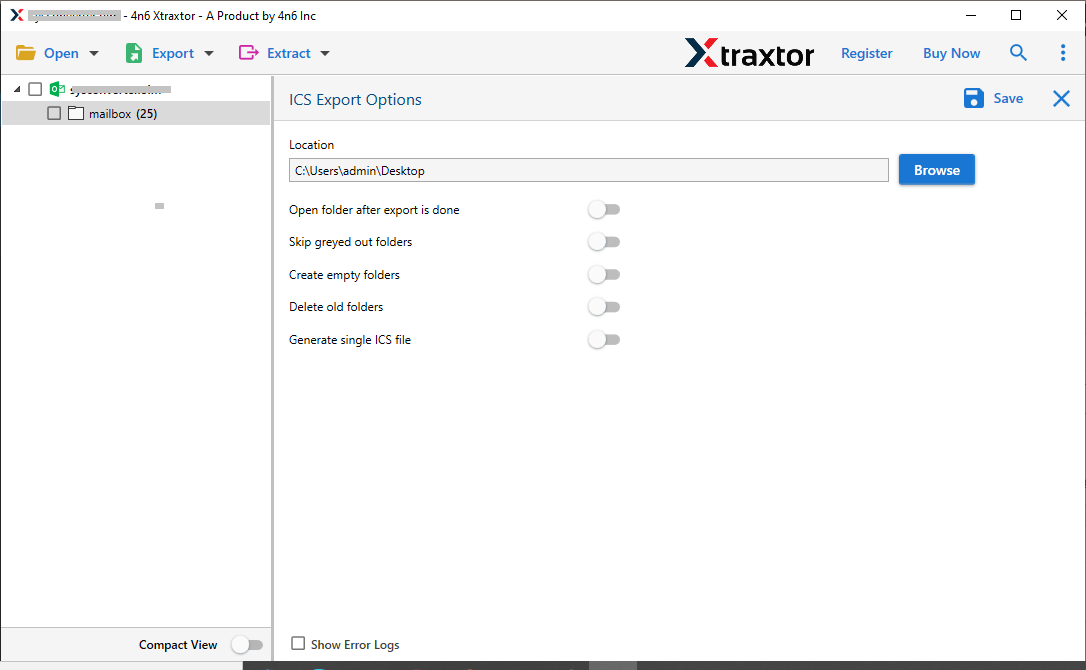Select the blurred account name in tree
Image resolution: width=1086 pixels, height=670 pixels.
pos(121,89)
